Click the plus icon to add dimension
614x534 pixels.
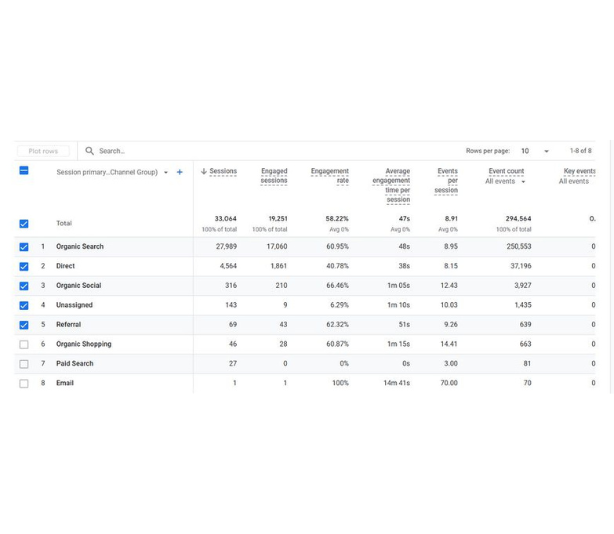(x=180, y=172)
